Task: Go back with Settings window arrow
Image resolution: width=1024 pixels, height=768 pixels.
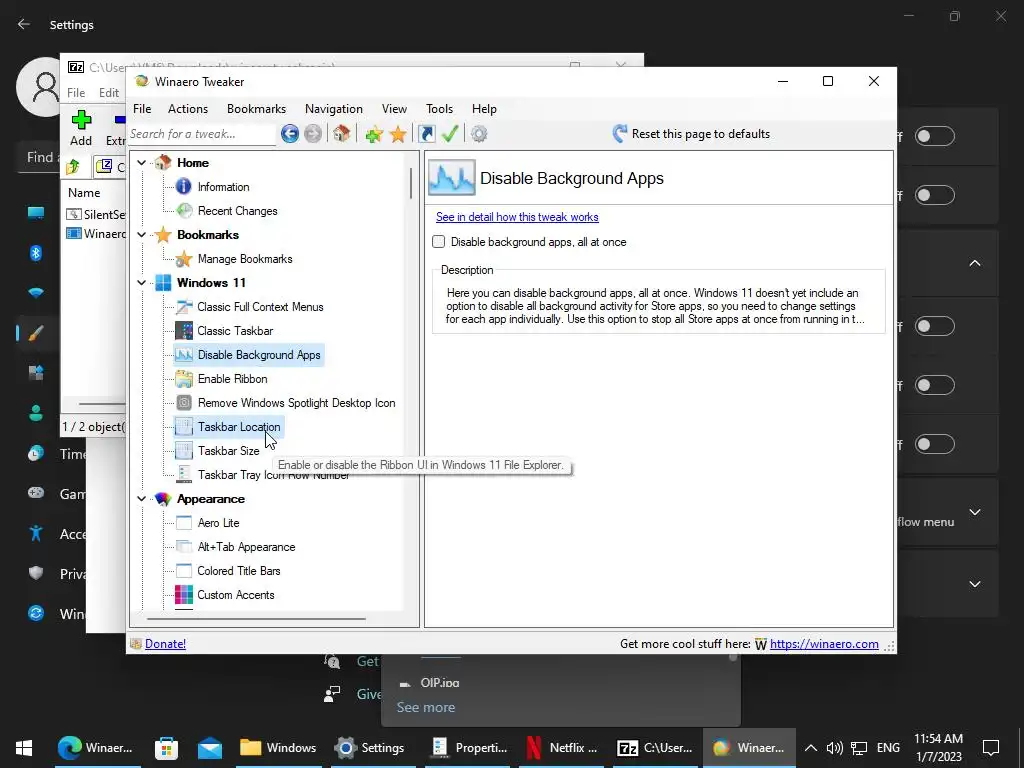Action: click(x=24, y=24)
